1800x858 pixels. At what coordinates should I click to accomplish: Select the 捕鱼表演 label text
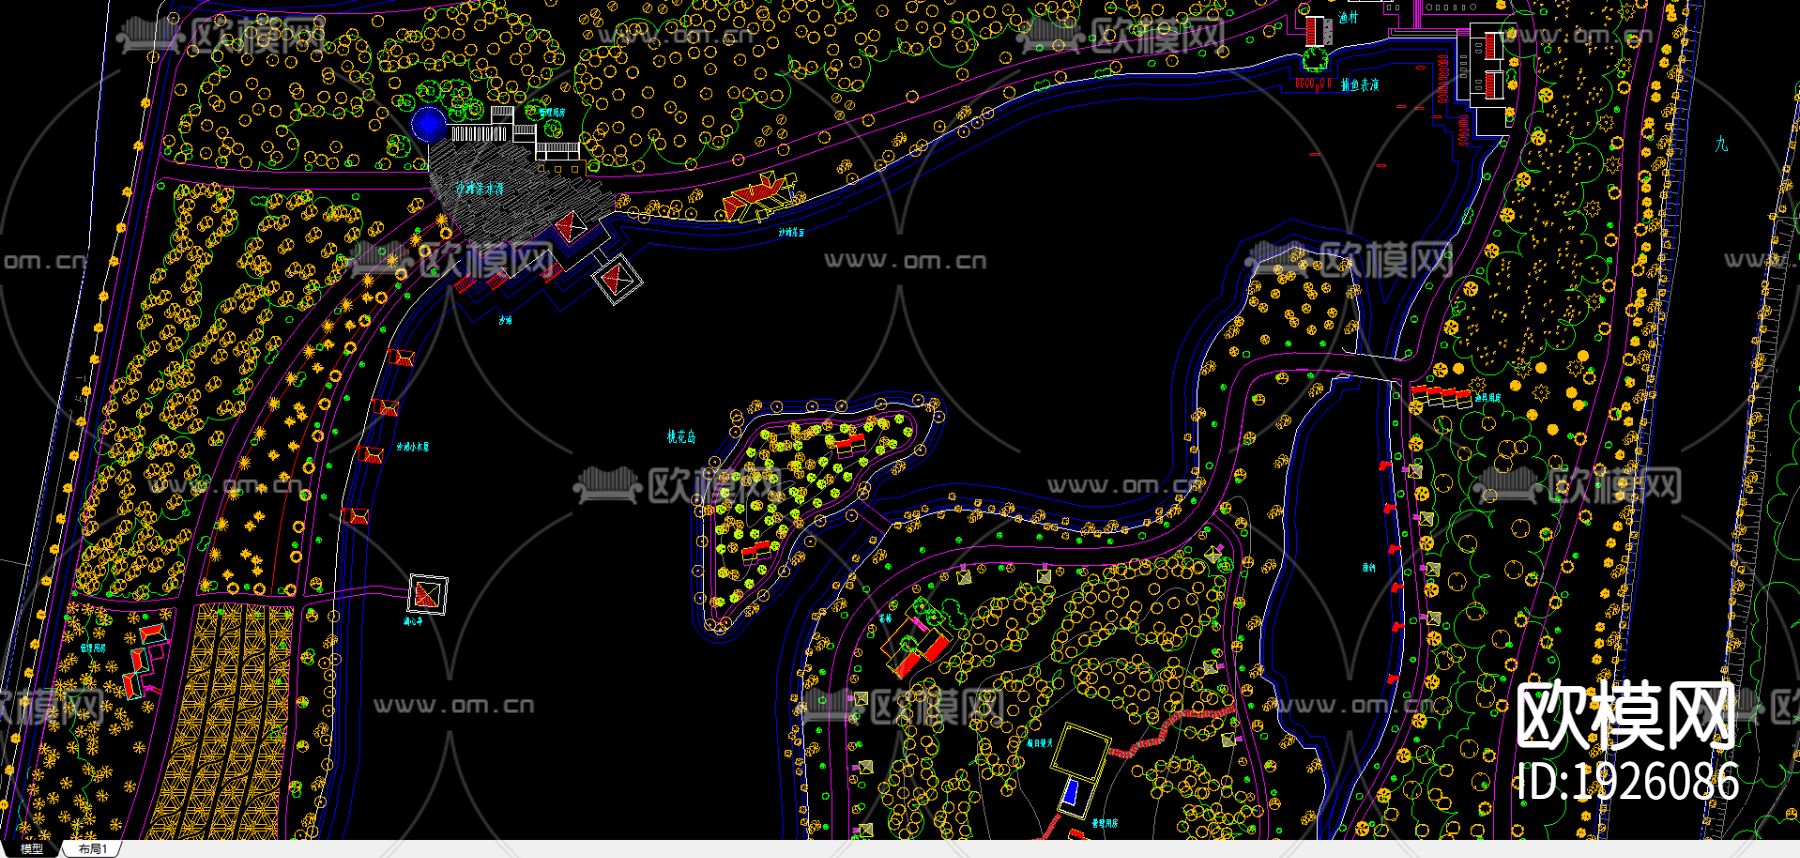1360,86
